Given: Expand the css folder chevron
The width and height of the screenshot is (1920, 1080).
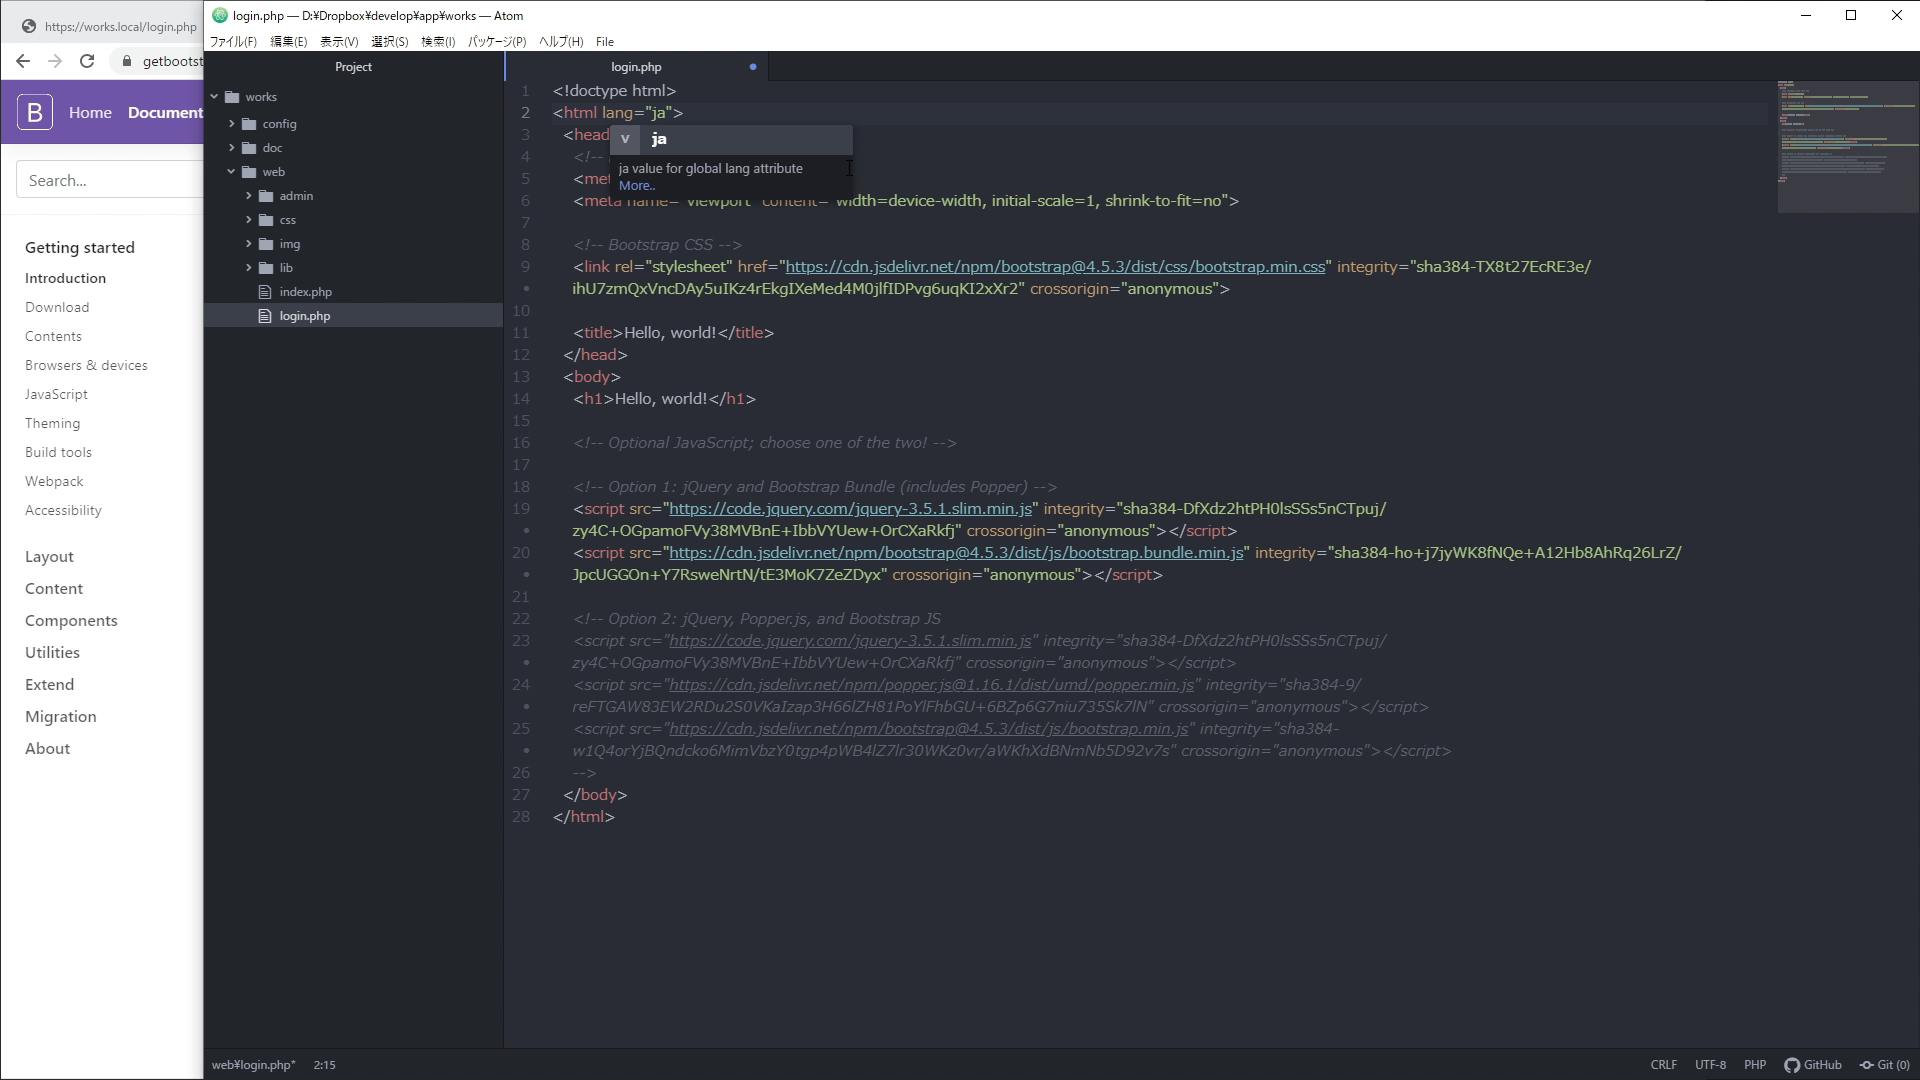Looking at the screenshot, I should [248, 220].
